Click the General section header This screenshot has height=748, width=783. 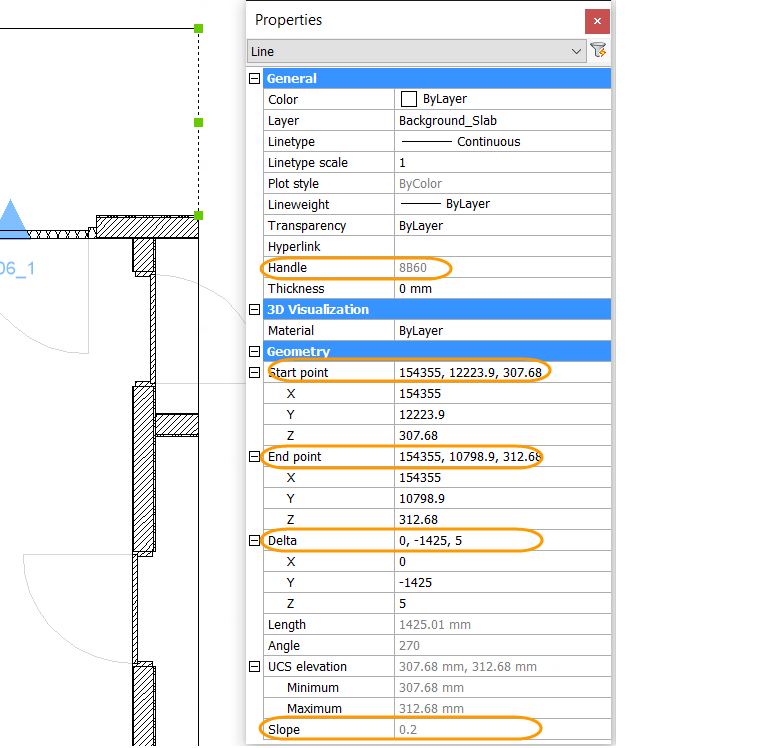click(x=437, y=78)
